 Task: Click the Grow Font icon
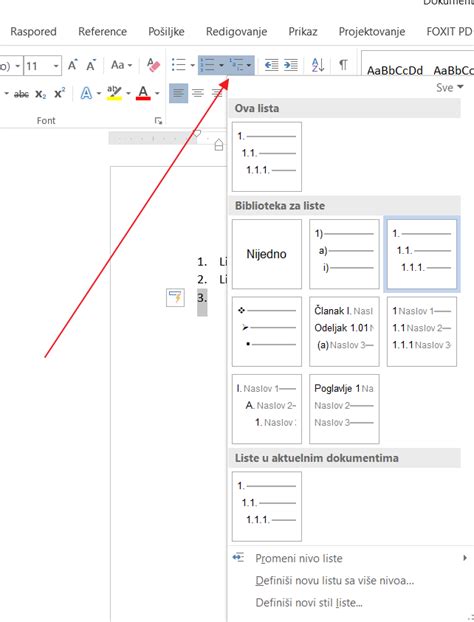pos(72,65)
